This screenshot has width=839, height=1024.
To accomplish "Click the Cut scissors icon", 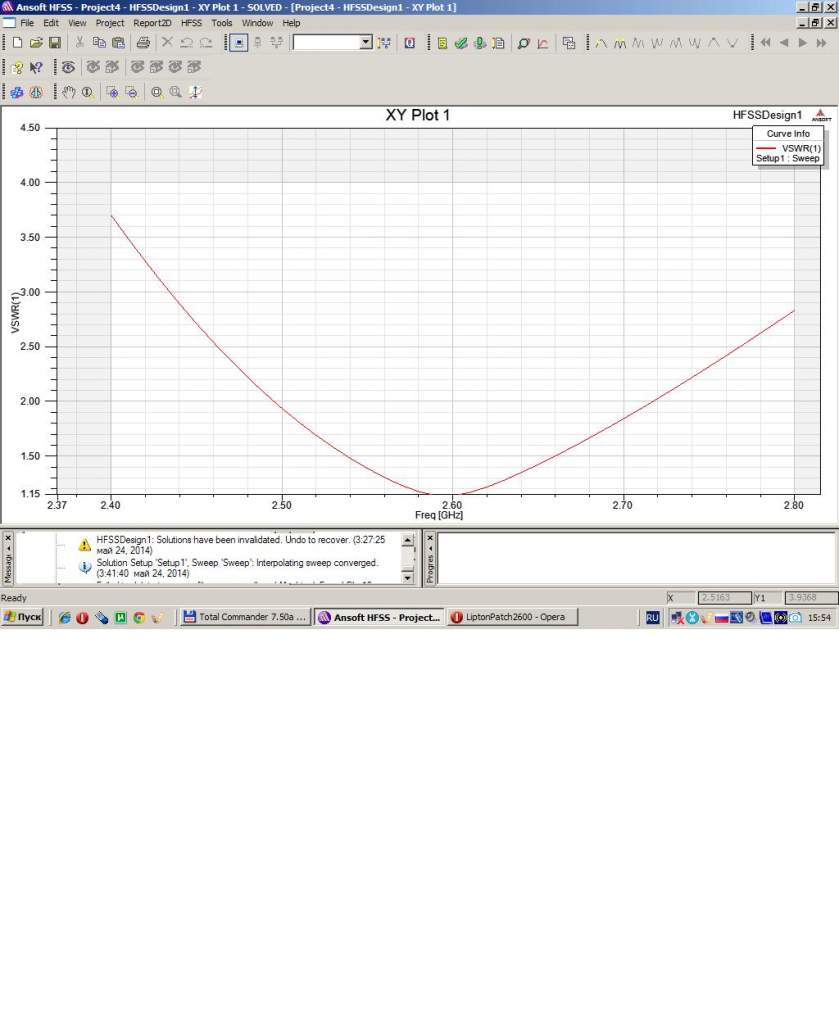I will tap(80, 43).
